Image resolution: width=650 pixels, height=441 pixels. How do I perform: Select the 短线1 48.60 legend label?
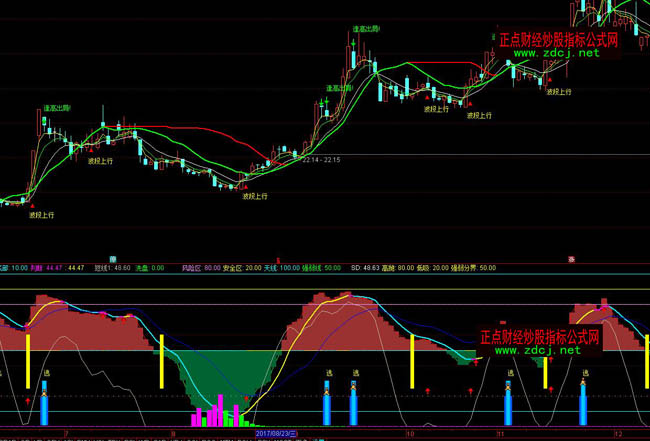[112, 268]
